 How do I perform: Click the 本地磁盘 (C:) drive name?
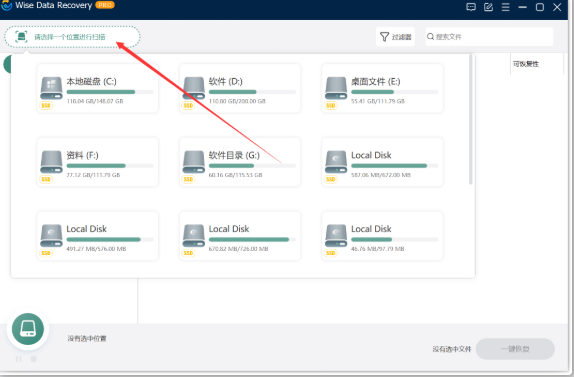[92, 82]
